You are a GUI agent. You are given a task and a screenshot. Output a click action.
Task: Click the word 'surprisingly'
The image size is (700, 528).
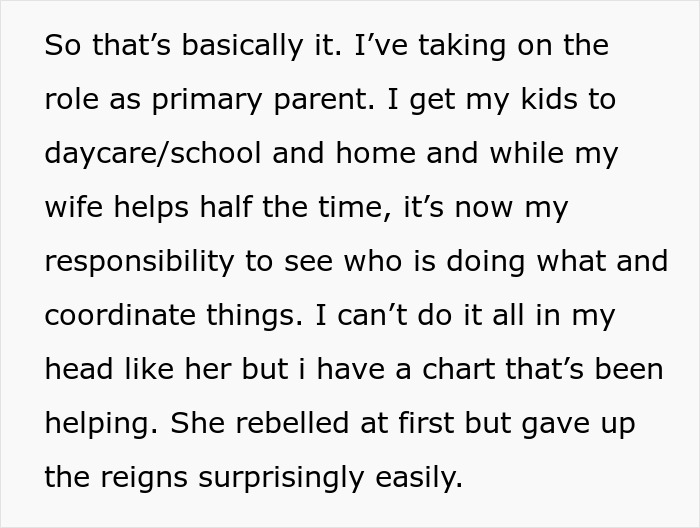281,478
